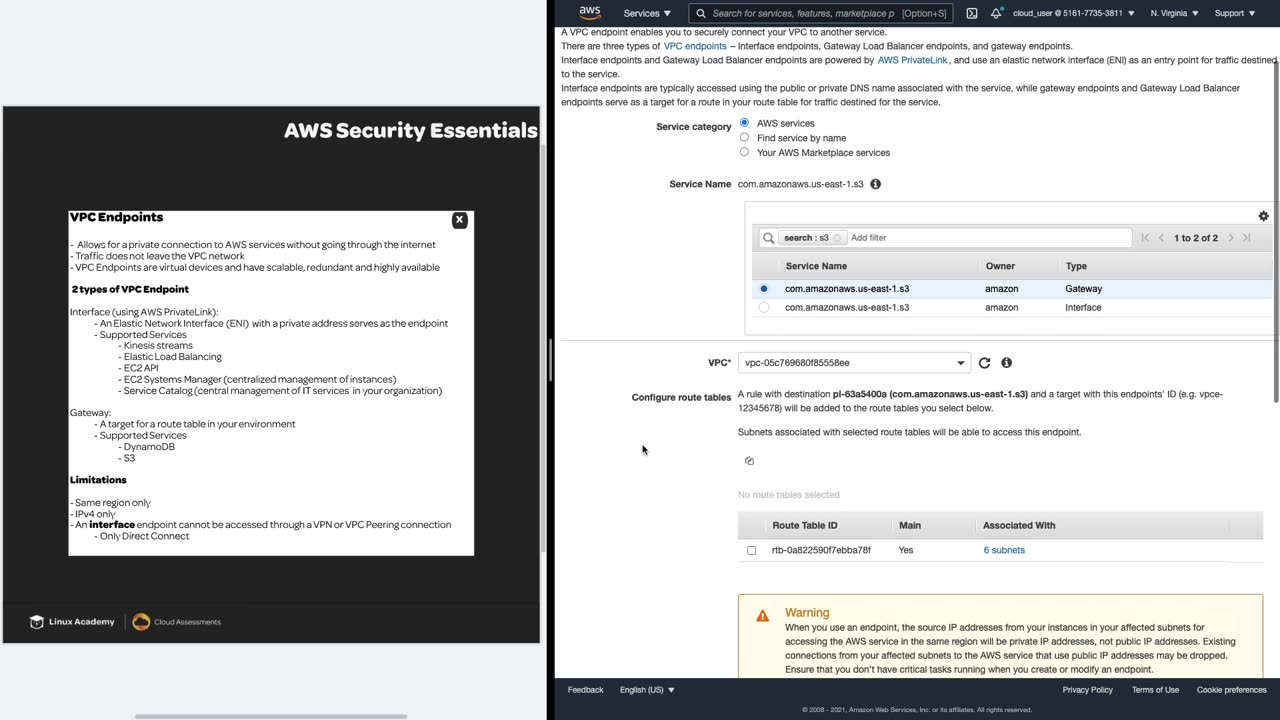Open the Support menu
The width and height of the screenshot is (1280, 720).
click(x=1234, y=14)
